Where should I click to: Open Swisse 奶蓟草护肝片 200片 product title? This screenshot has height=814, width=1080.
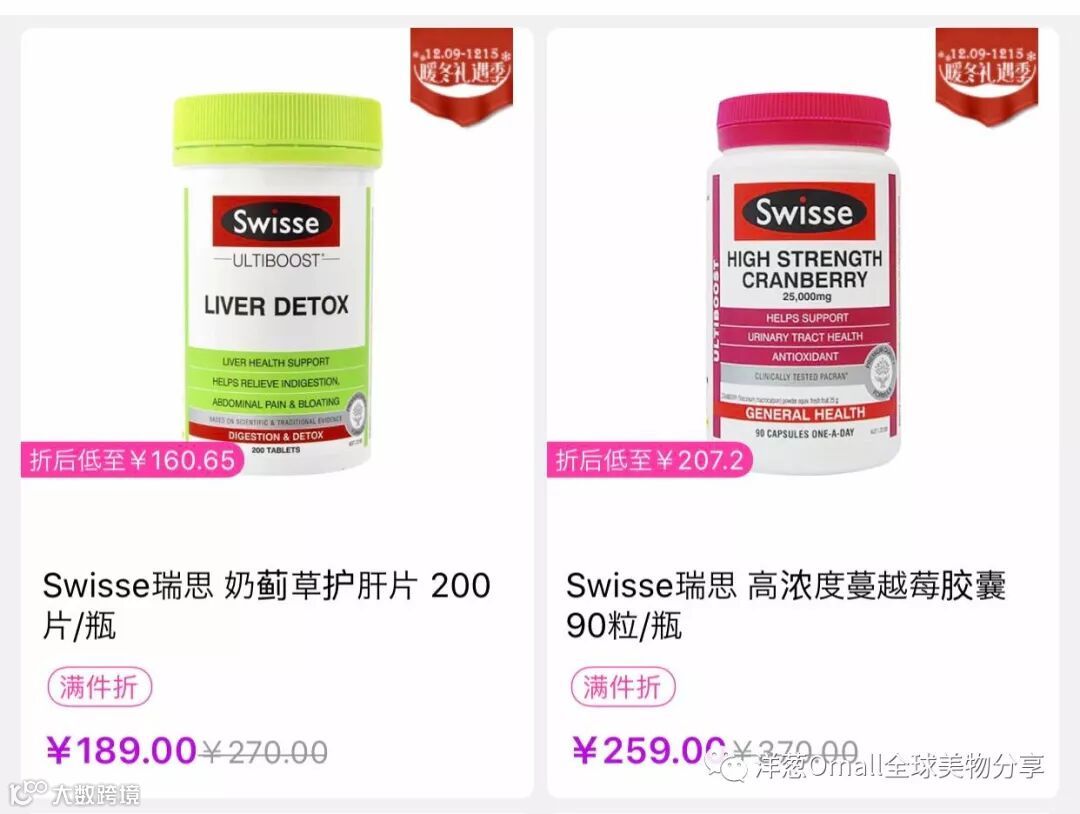267,605
